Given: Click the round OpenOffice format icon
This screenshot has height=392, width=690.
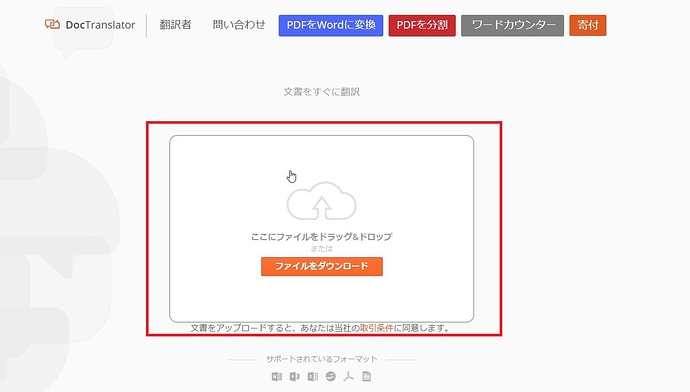Looking at the screenshot, I should (330, 377).
